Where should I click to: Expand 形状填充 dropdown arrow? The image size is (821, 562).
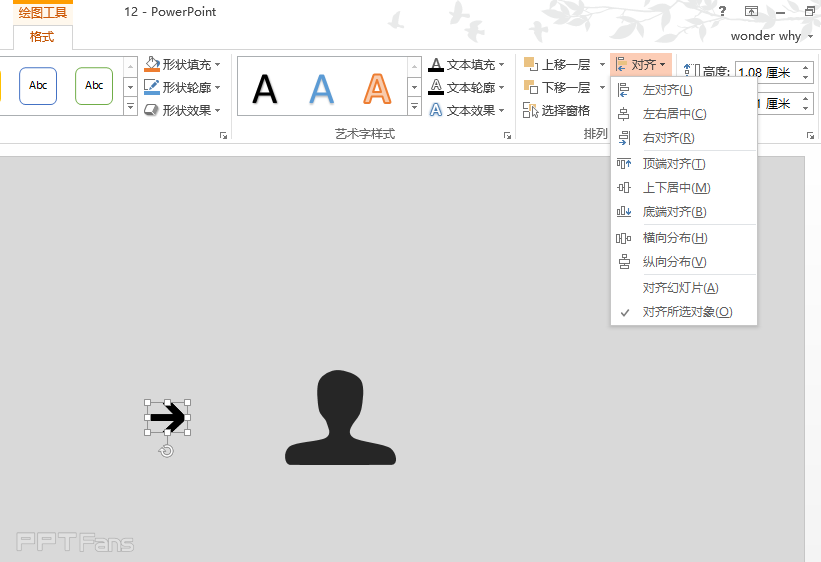[x=219, y=65]
